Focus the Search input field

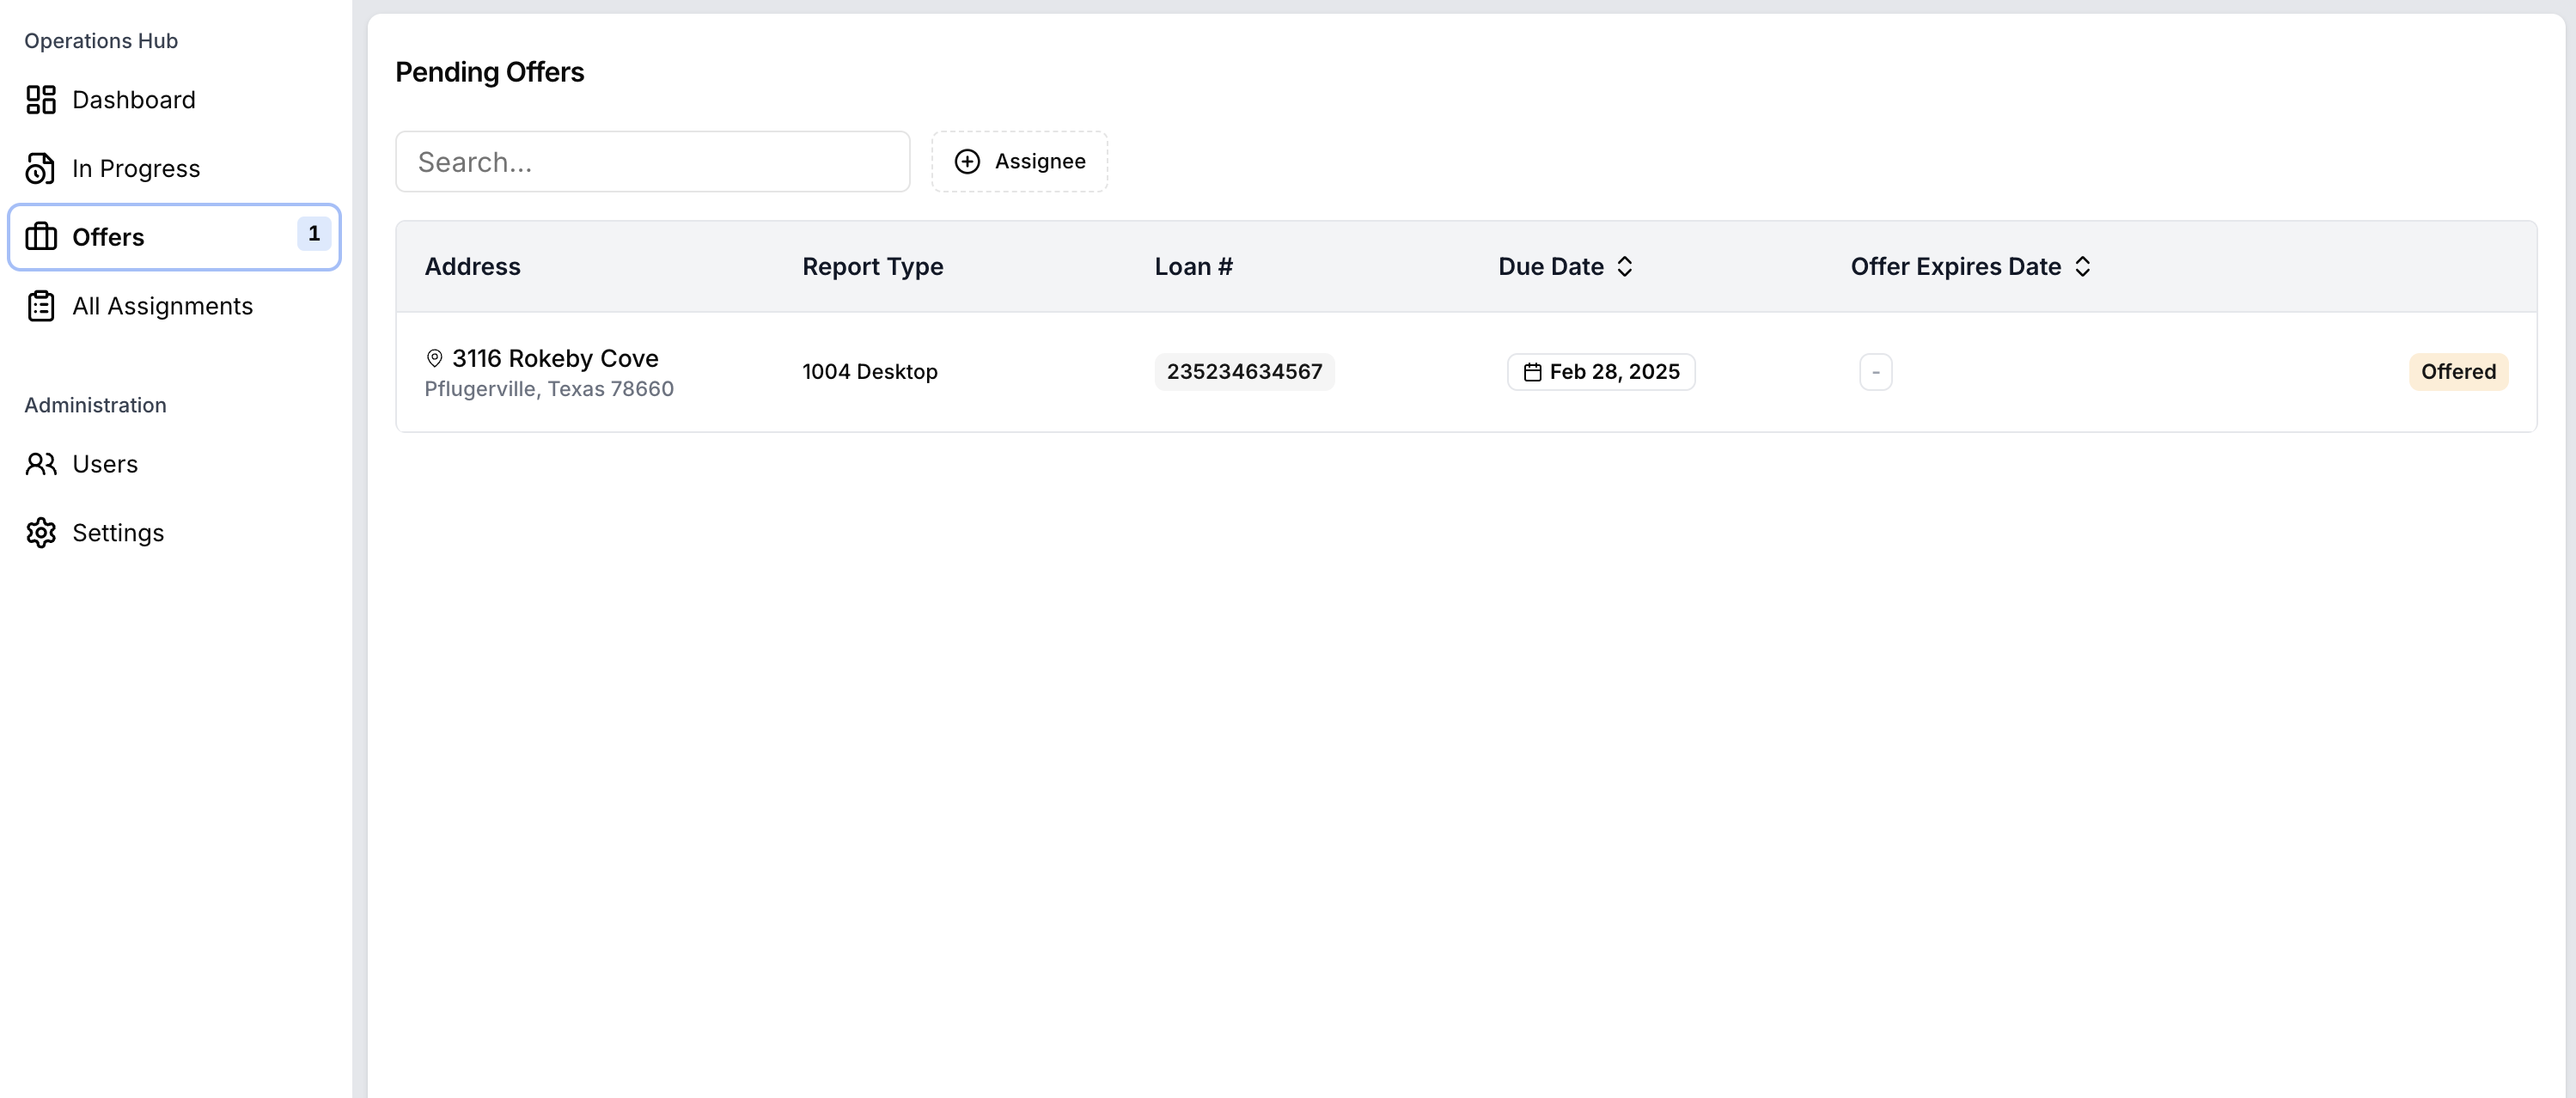[652, 162]
